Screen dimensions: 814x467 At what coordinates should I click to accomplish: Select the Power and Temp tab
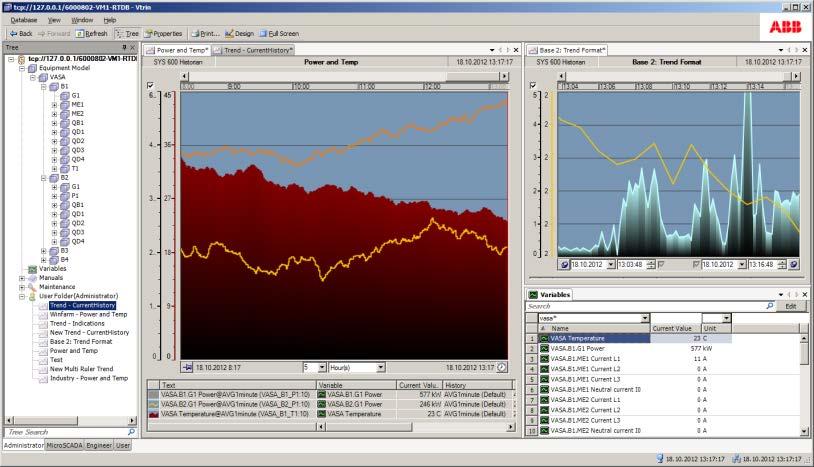(x=178, y=50)
